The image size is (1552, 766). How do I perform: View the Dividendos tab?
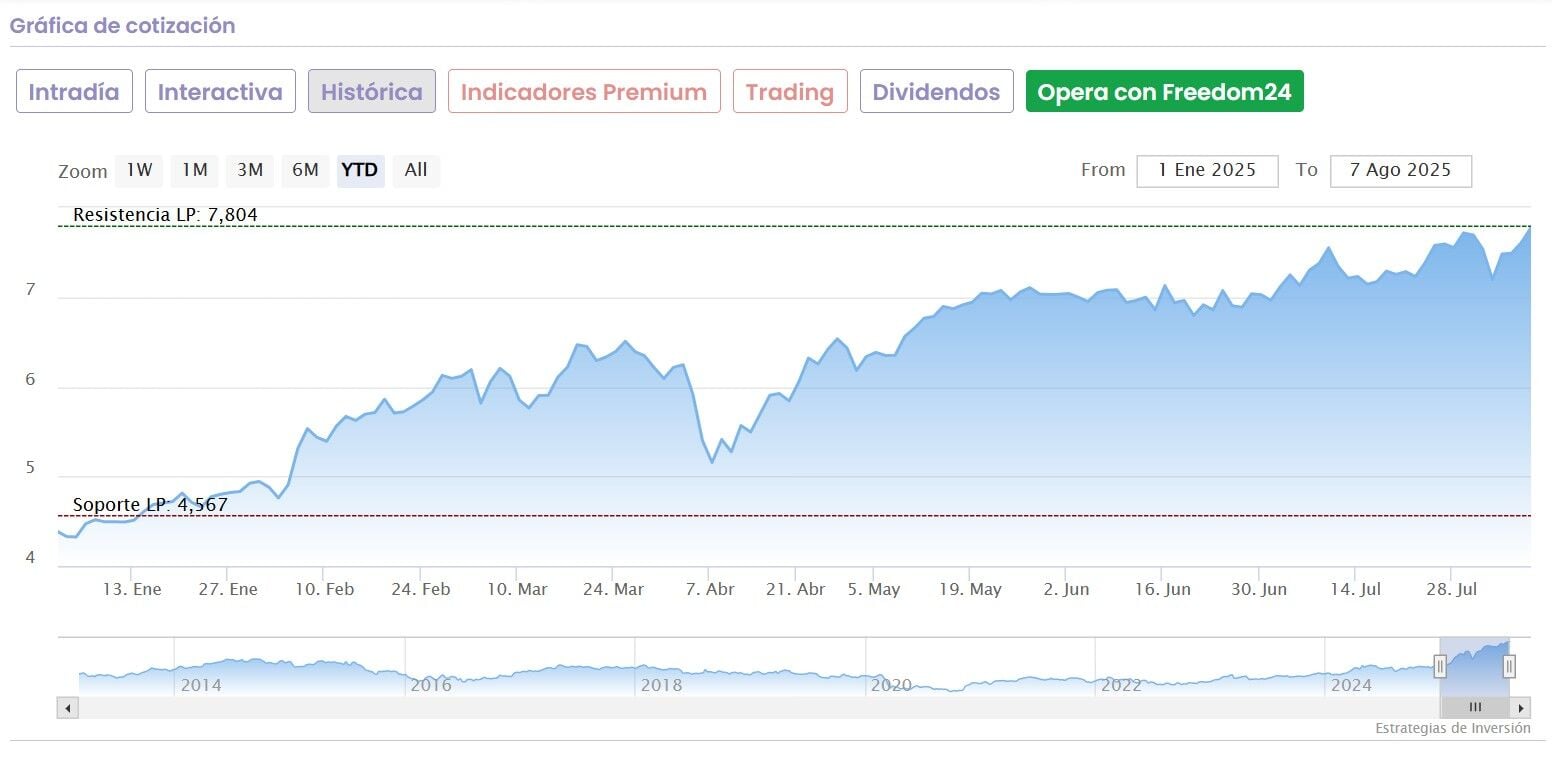pyautogui.click(x=936, y=92)
